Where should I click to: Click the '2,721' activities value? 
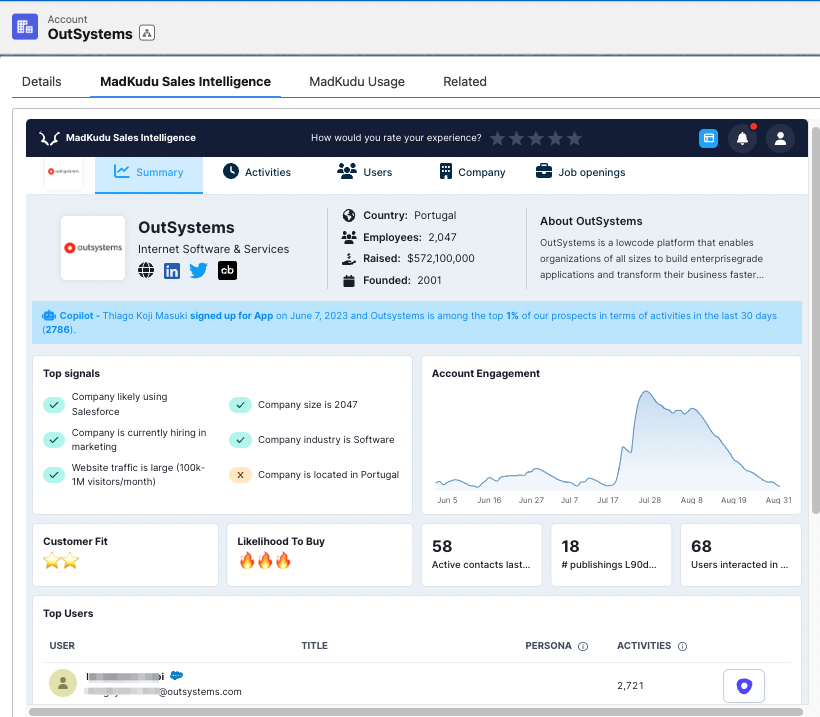pyautogui.click(x=630, y=686)
